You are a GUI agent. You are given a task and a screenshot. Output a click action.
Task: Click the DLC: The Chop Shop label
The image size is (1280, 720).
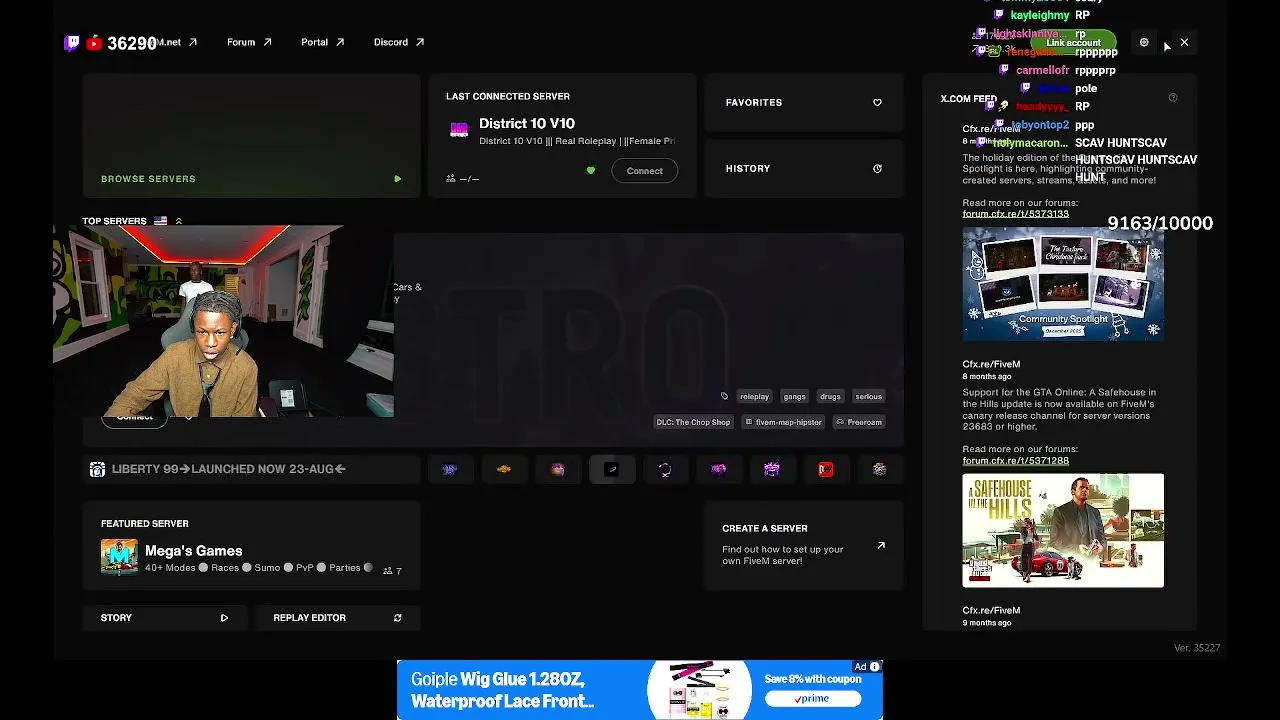[x=693, y=422]
